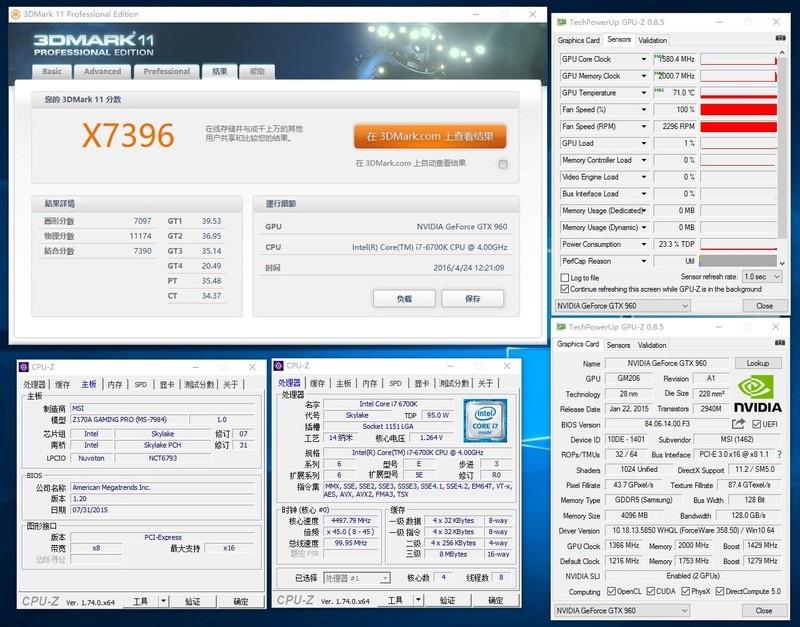Image resolution: width=800 pixels, height=627 pixels.
Task: Click the BIOS export share icon
Action: (738, 423)
